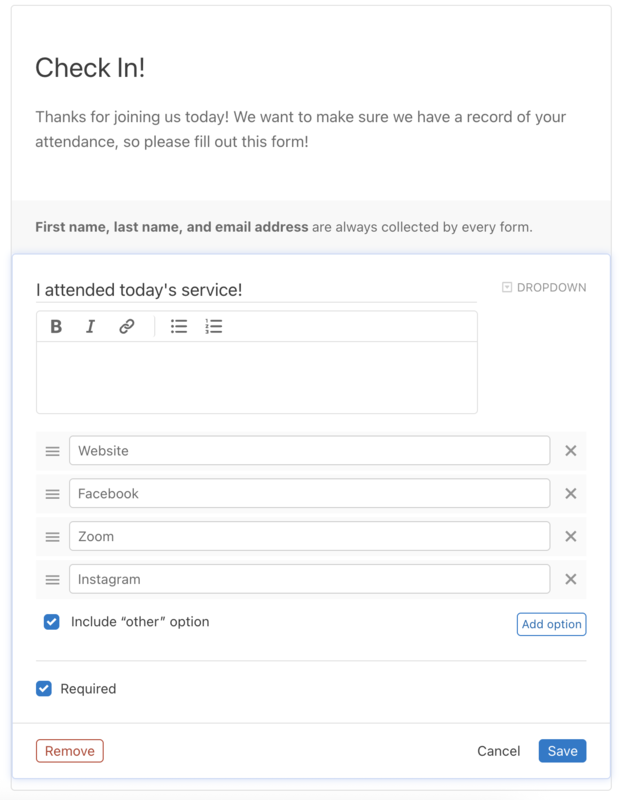Insert a link using the toolbar
622x800 pixels.
coord(127,326)
